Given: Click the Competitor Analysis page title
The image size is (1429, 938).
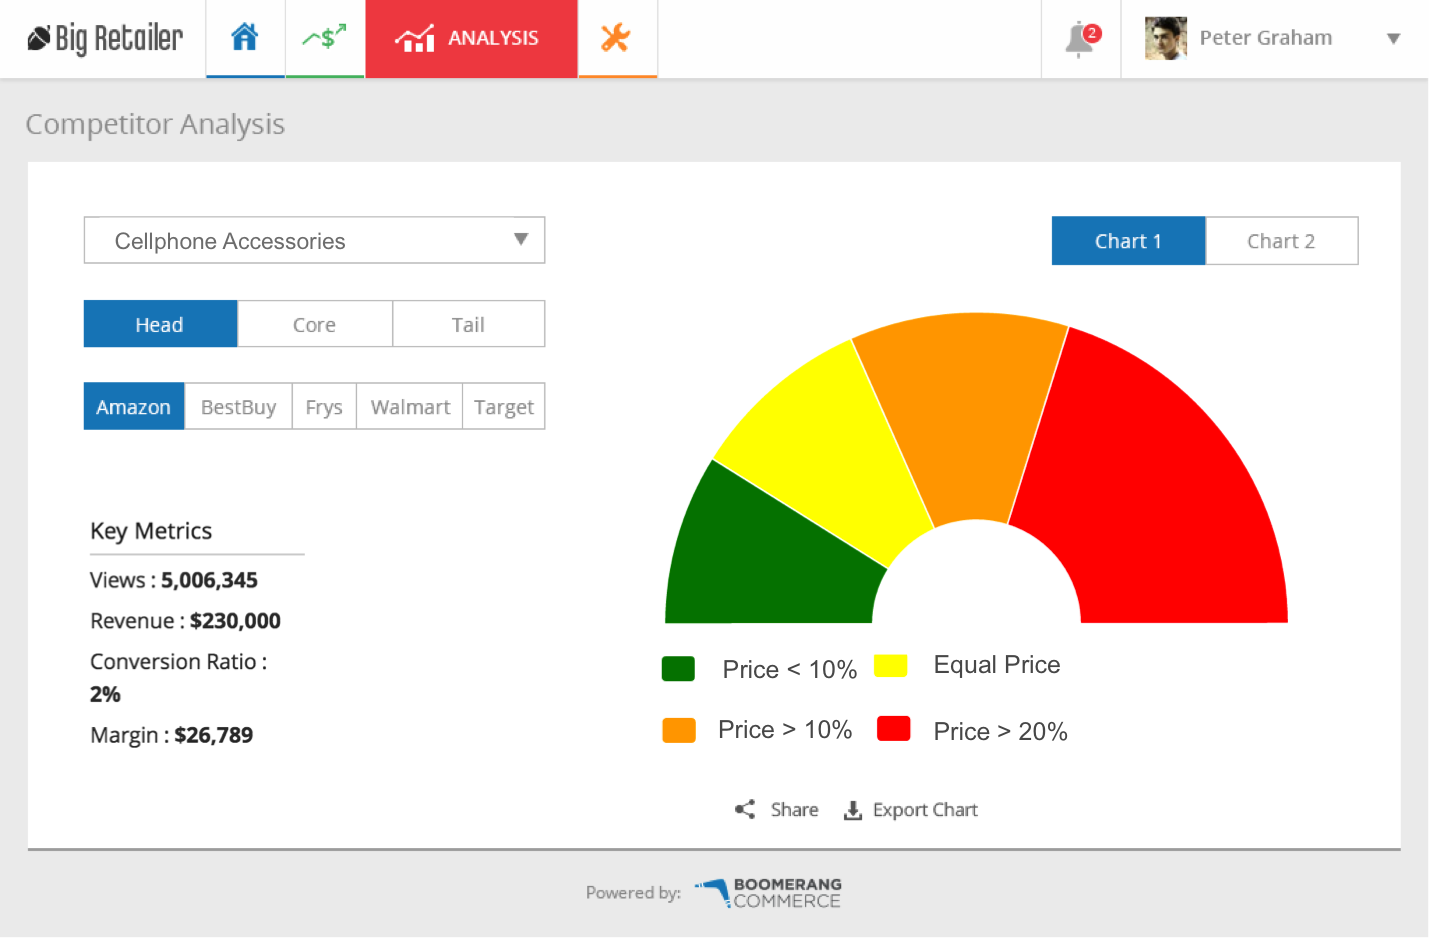Looking at the screenshot, I should pyautogui.click(x=155, y=124).
